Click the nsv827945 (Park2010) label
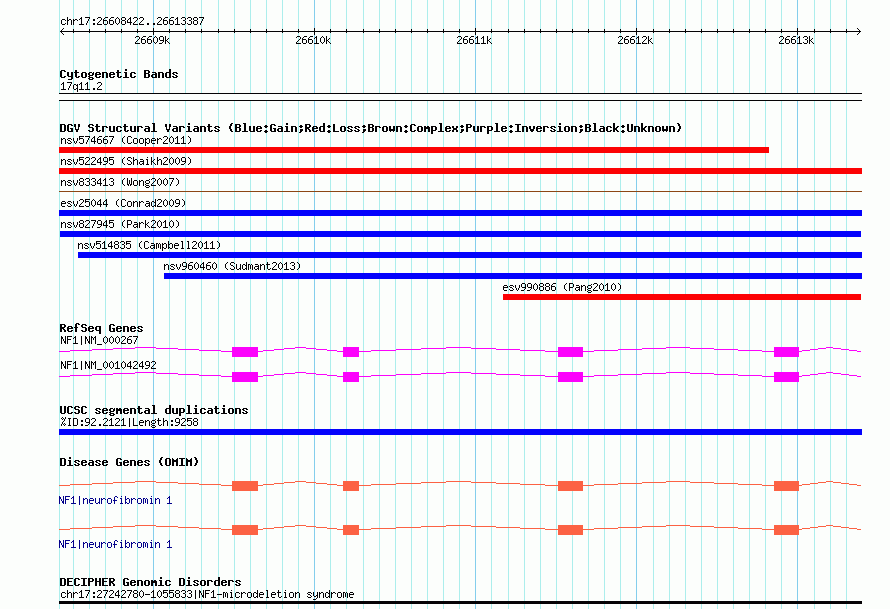This screenshot has width=890, height=609. pyautogui.click(x=120, y=224)
